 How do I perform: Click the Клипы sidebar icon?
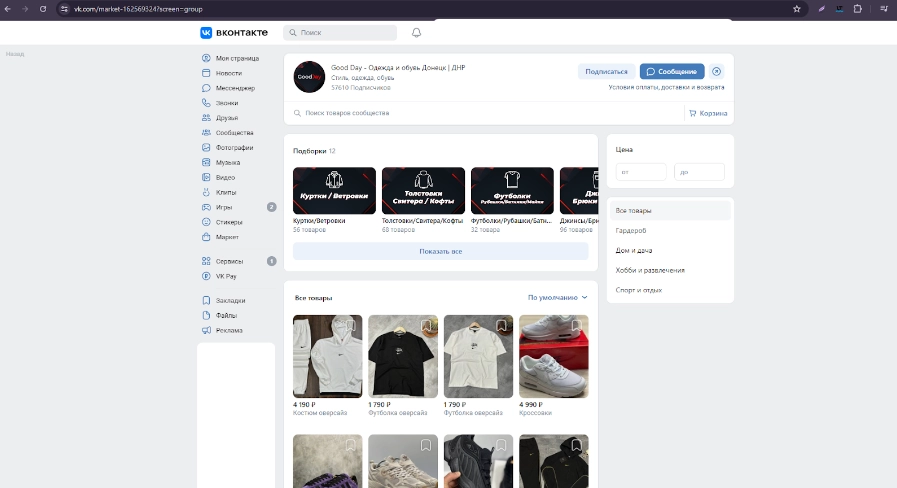tap(206, 192)
